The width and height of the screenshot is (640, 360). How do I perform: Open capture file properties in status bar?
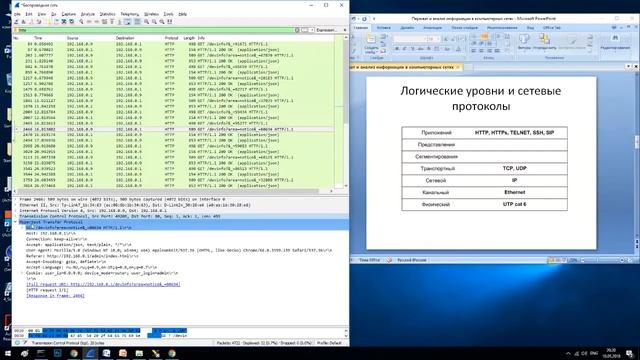point(24,343)
